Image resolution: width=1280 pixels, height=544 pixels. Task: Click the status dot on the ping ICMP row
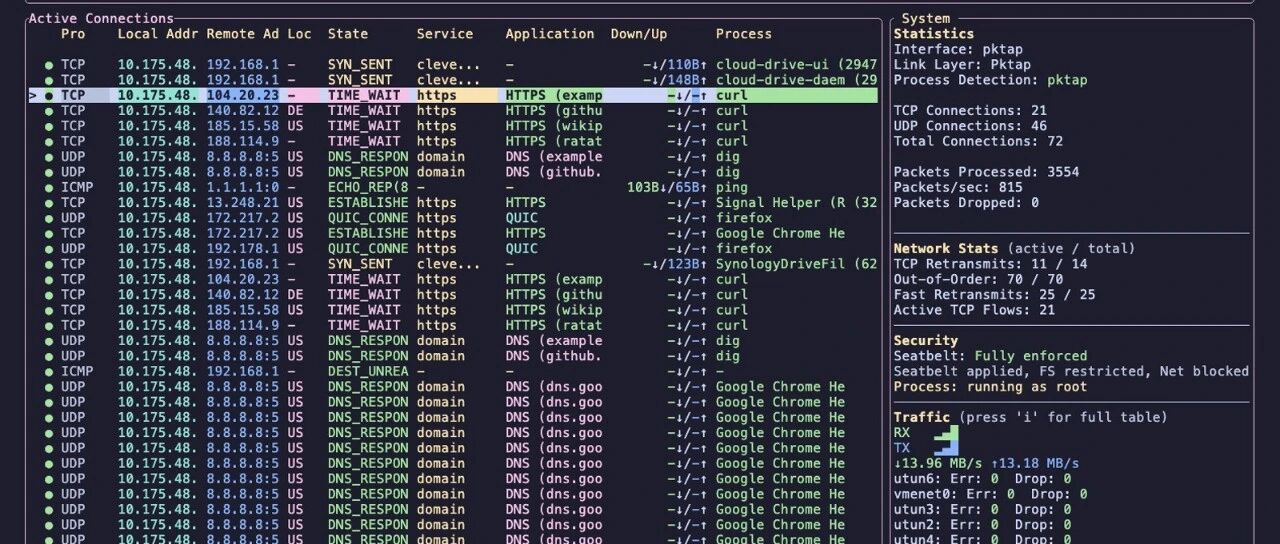(x=48, y=187)
